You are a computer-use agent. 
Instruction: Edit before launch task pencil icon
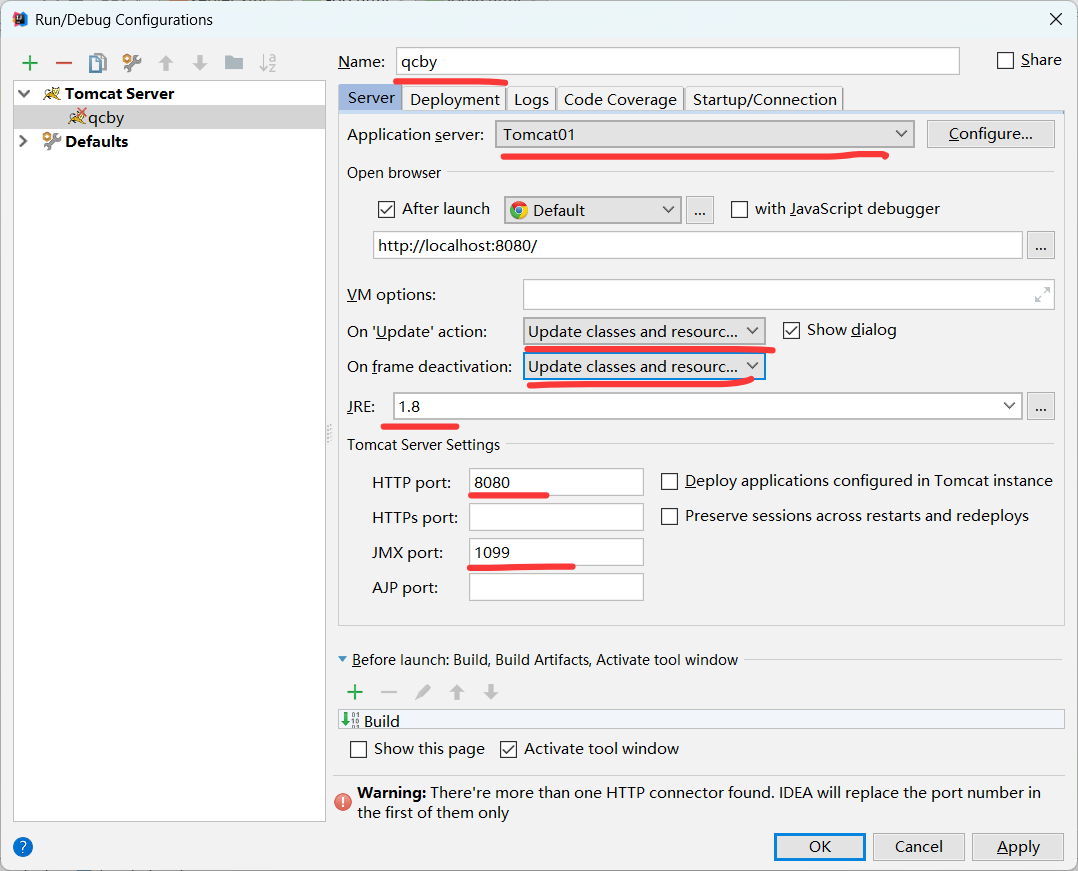[x=423, y=692]
